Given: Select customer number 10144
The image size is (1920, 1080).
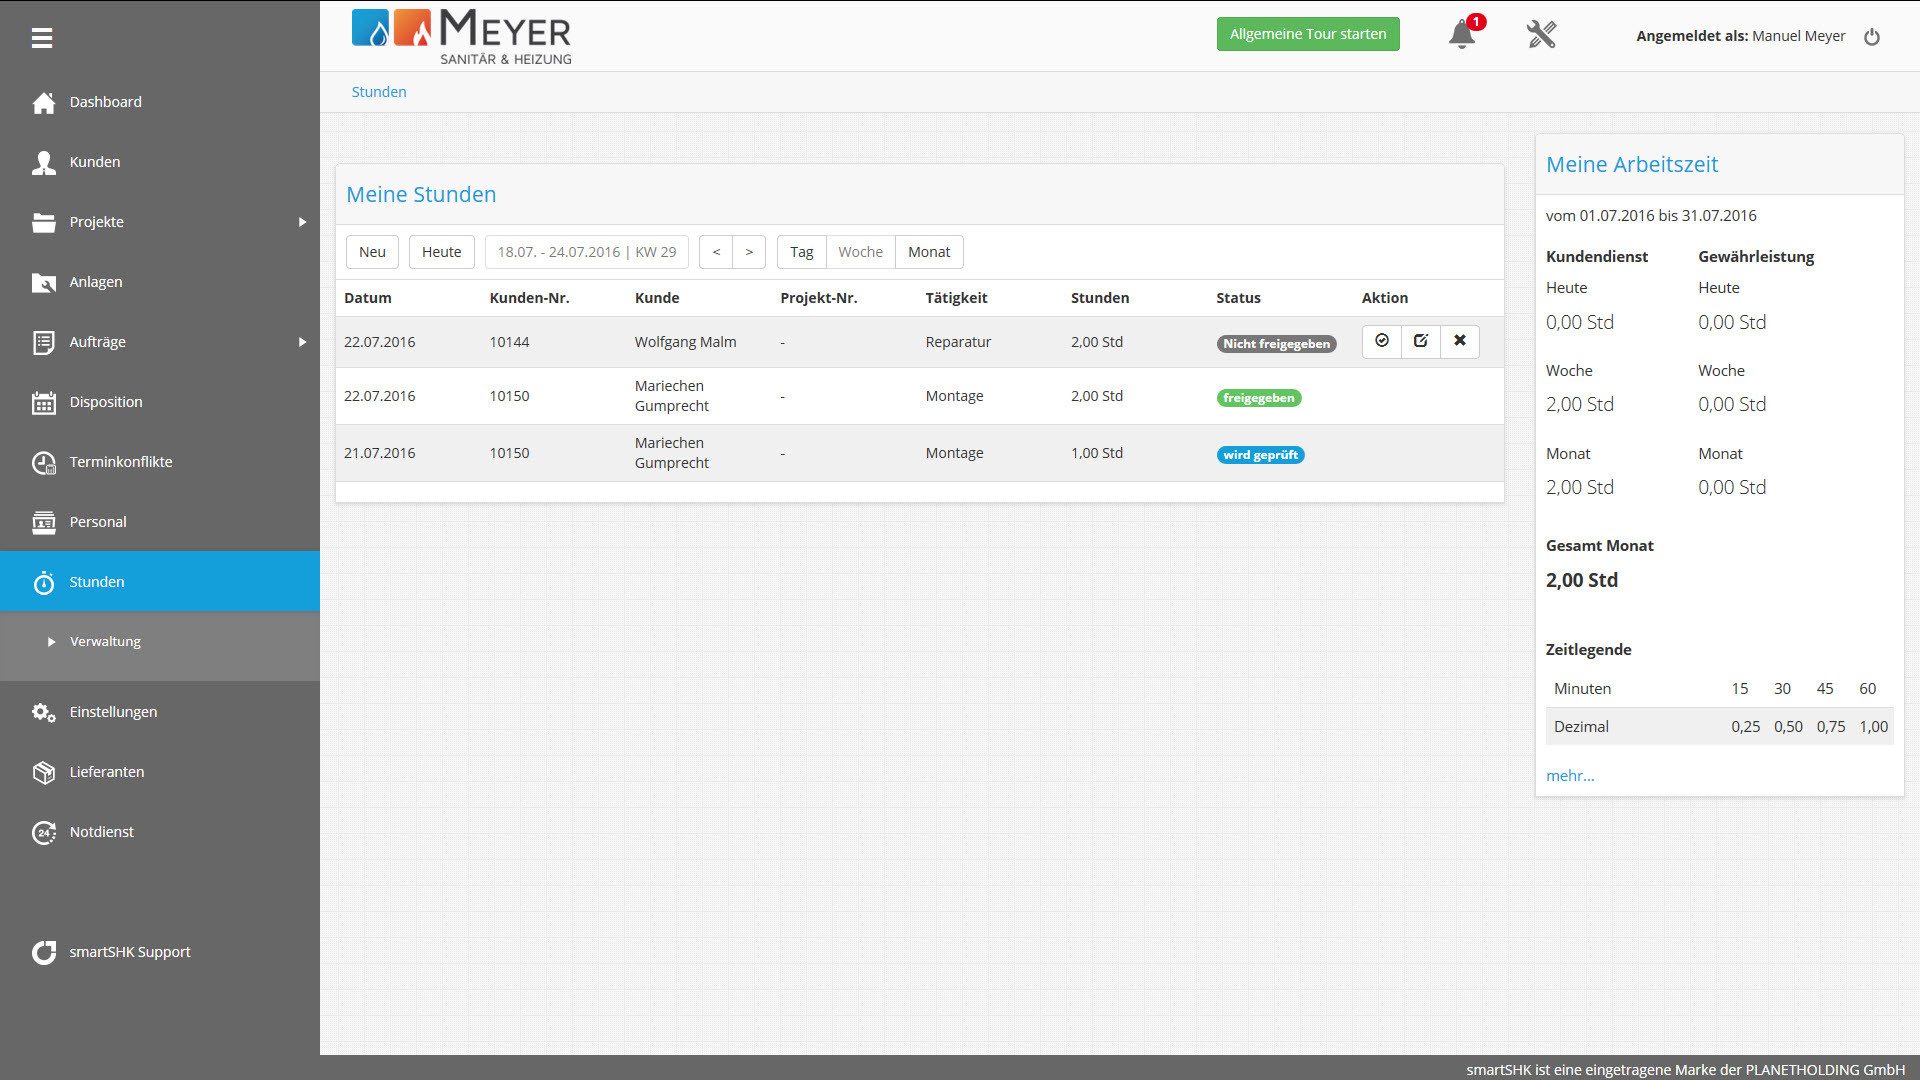Looking at the screenshot, I should (x=509, y=342).
